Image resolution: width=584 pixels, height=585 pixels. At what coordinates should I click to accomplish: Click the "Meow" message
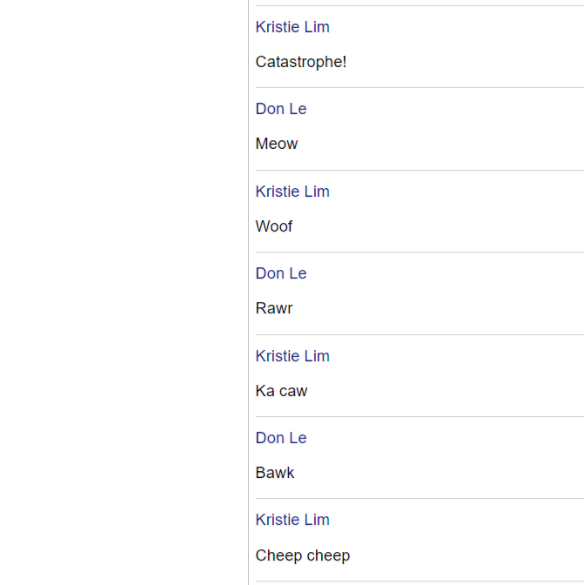pos(277,144)
